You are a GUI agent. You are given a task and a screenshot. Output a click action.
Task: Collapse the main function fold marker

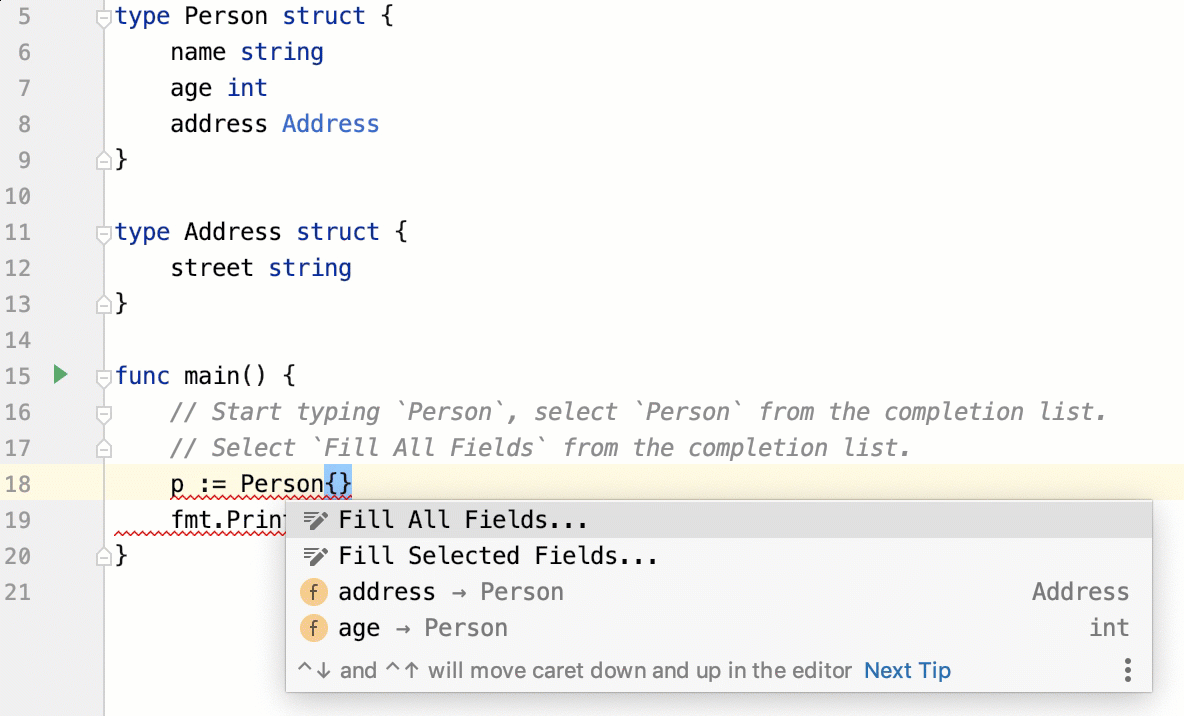click(102, 377)
